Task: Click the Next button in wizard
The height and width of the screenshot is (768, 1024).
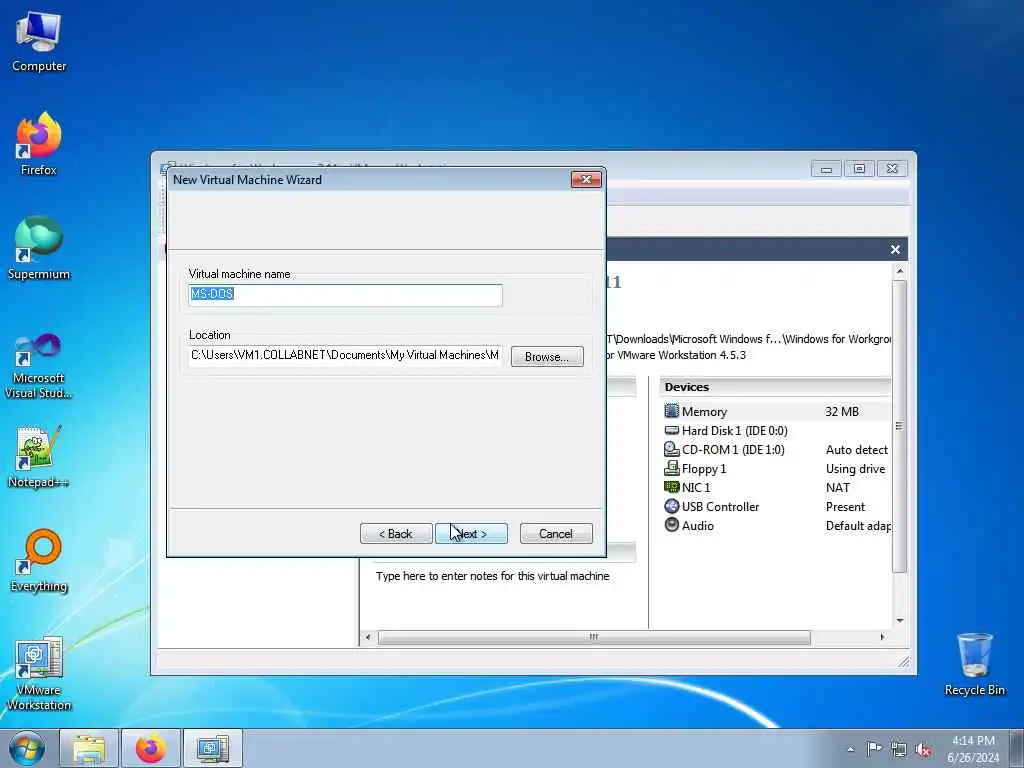Action: click(471, 534)
